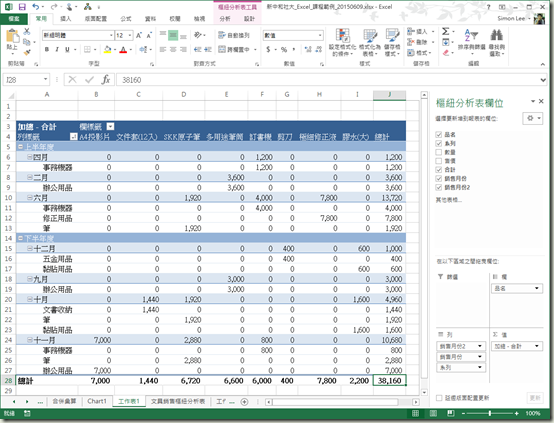Click the AutoSum sigma icon
The image size is (554, 423).
[x=446, y=31]
